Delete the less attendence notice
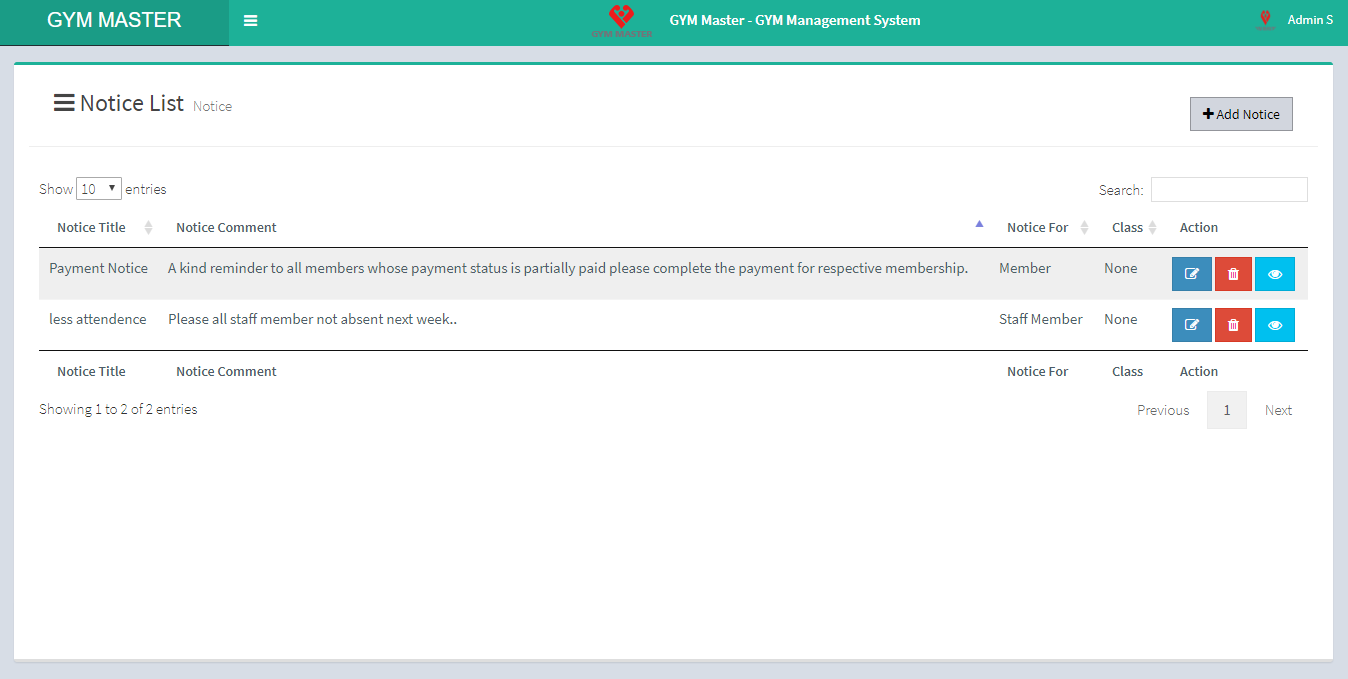Image resolution: width=1348 pixels, height=679 pixels. (1233, 325)
